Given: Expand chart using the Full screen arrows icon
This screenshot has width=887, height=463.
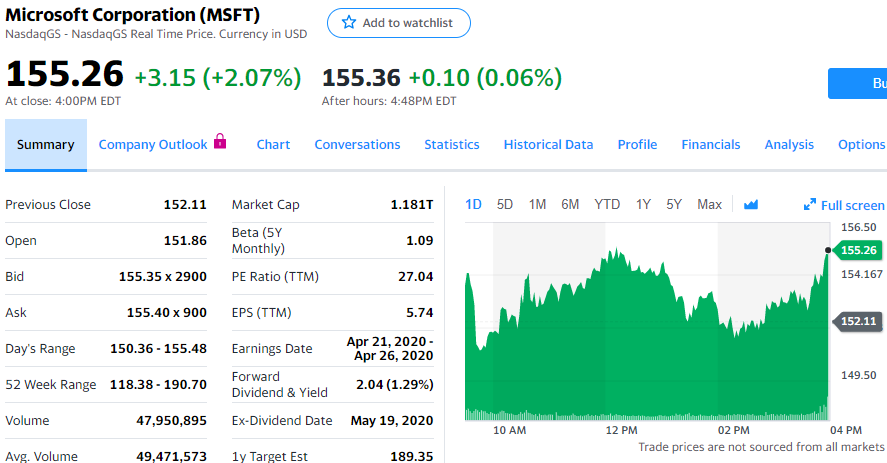Looking at the screenshot, I should 810,205.
